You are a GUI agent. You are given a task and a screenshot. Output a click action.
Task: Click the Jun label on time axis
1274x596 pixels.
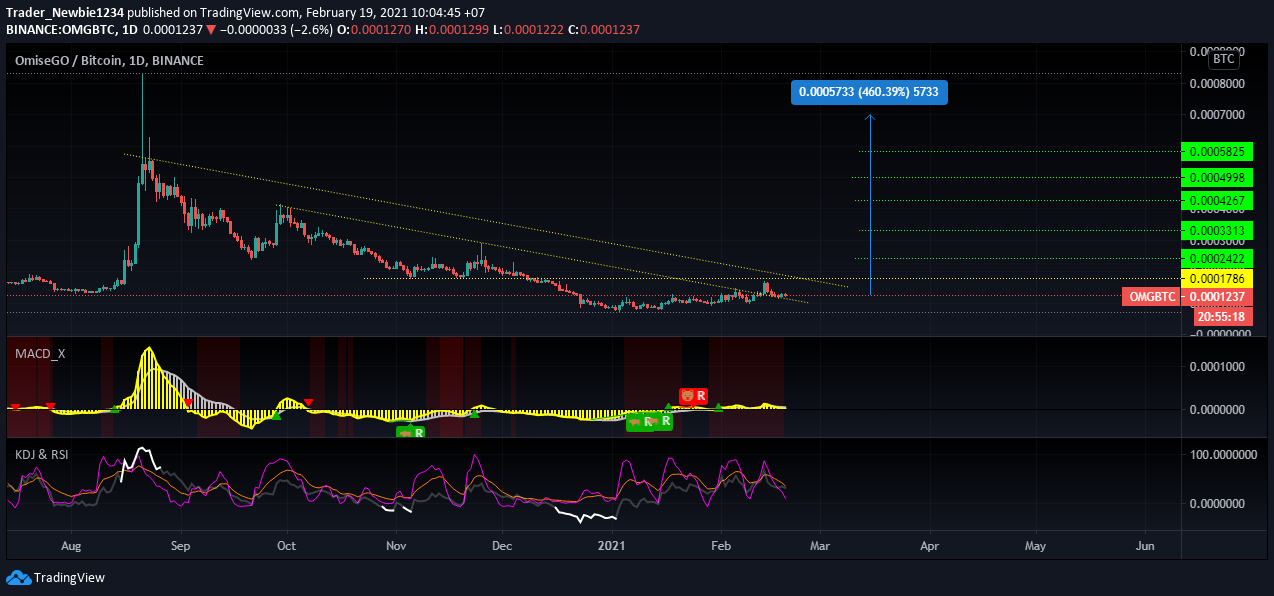point(1145,546)
